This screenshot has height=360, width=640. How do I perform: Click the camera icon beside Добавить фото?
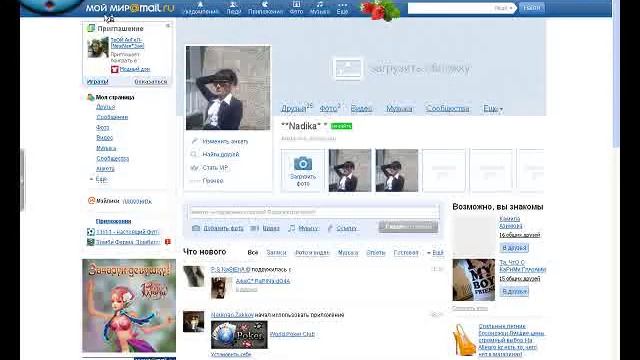click(x=196, y=228)
